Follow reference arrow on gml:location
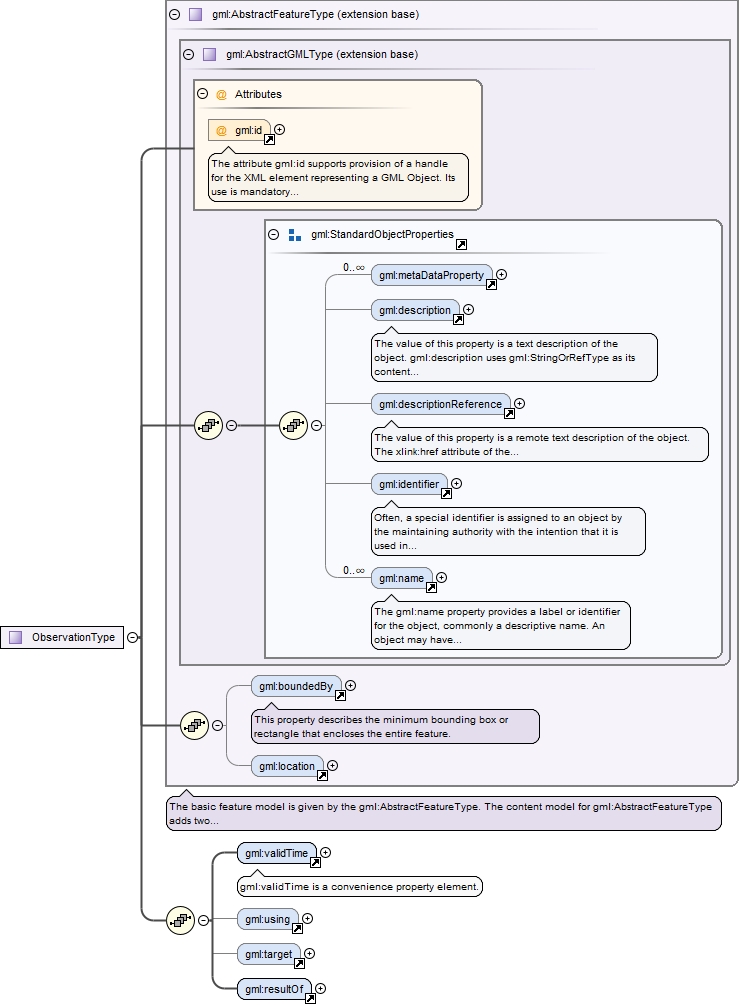 (x=322, y=775)
